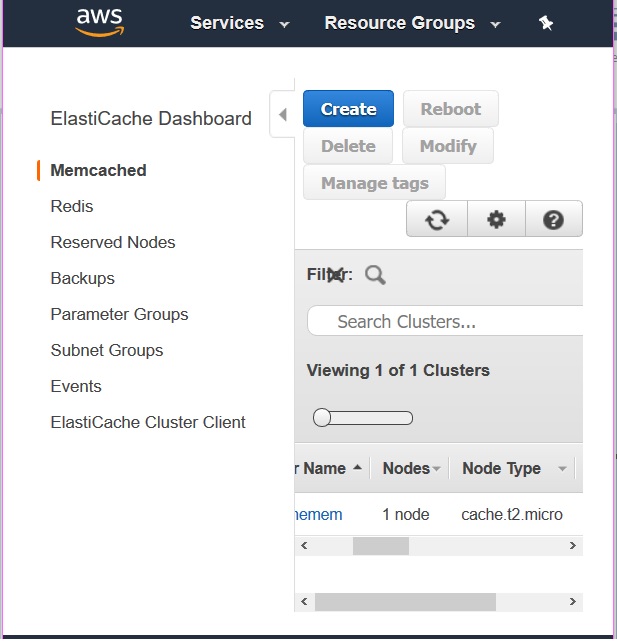Open the question mark help icon

553,220
